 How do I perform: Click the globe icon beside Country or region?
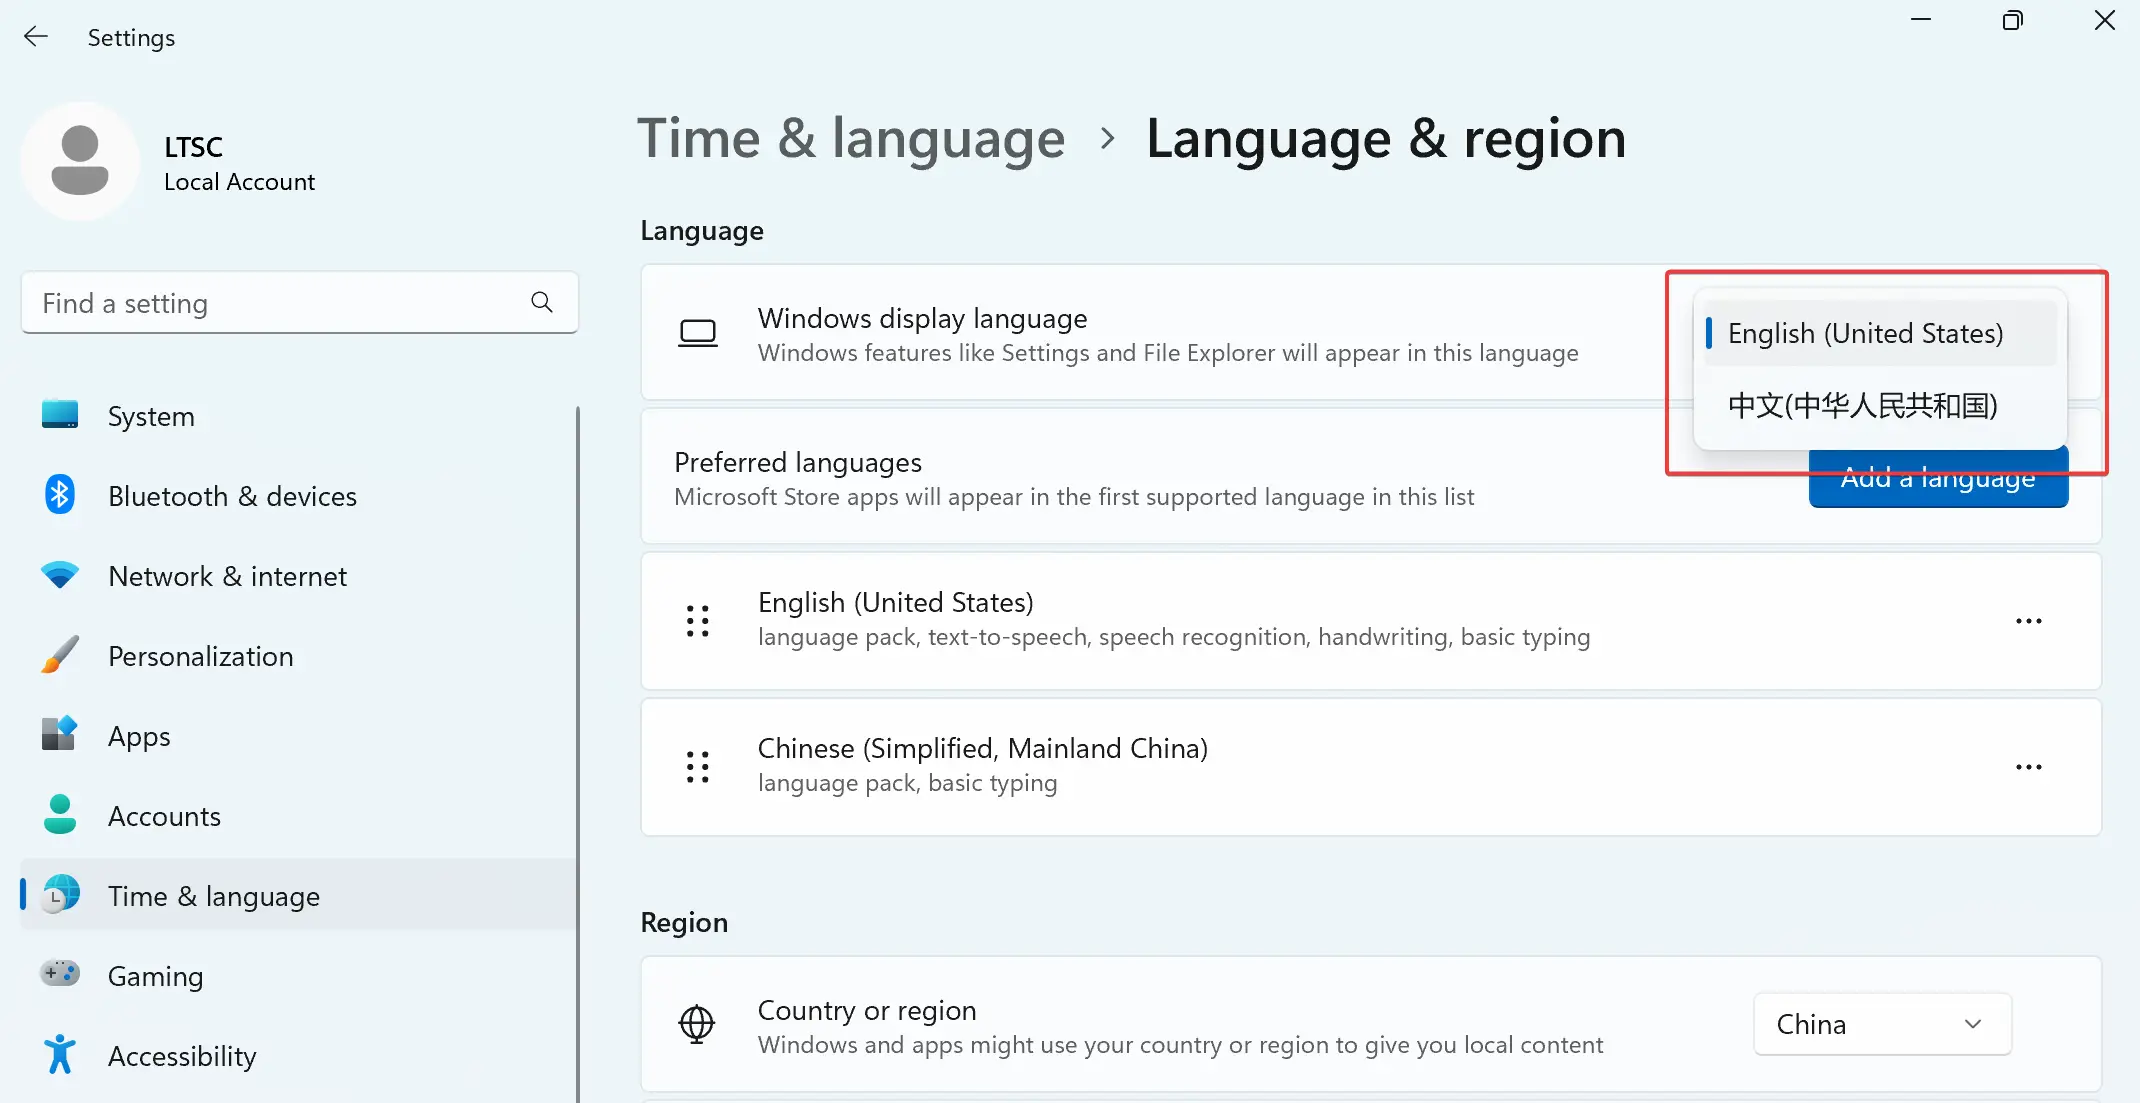[x=697, y=1025]
